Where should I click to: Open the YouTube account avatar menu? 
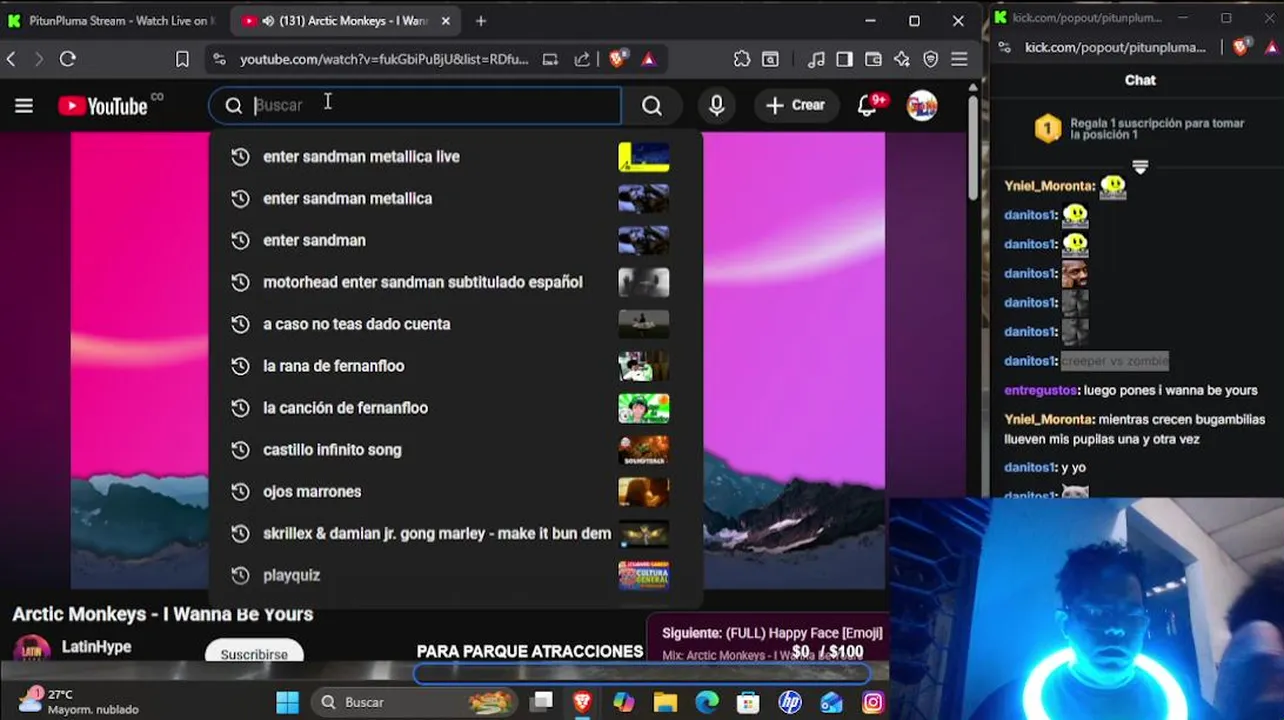click(x=922, y=105)
